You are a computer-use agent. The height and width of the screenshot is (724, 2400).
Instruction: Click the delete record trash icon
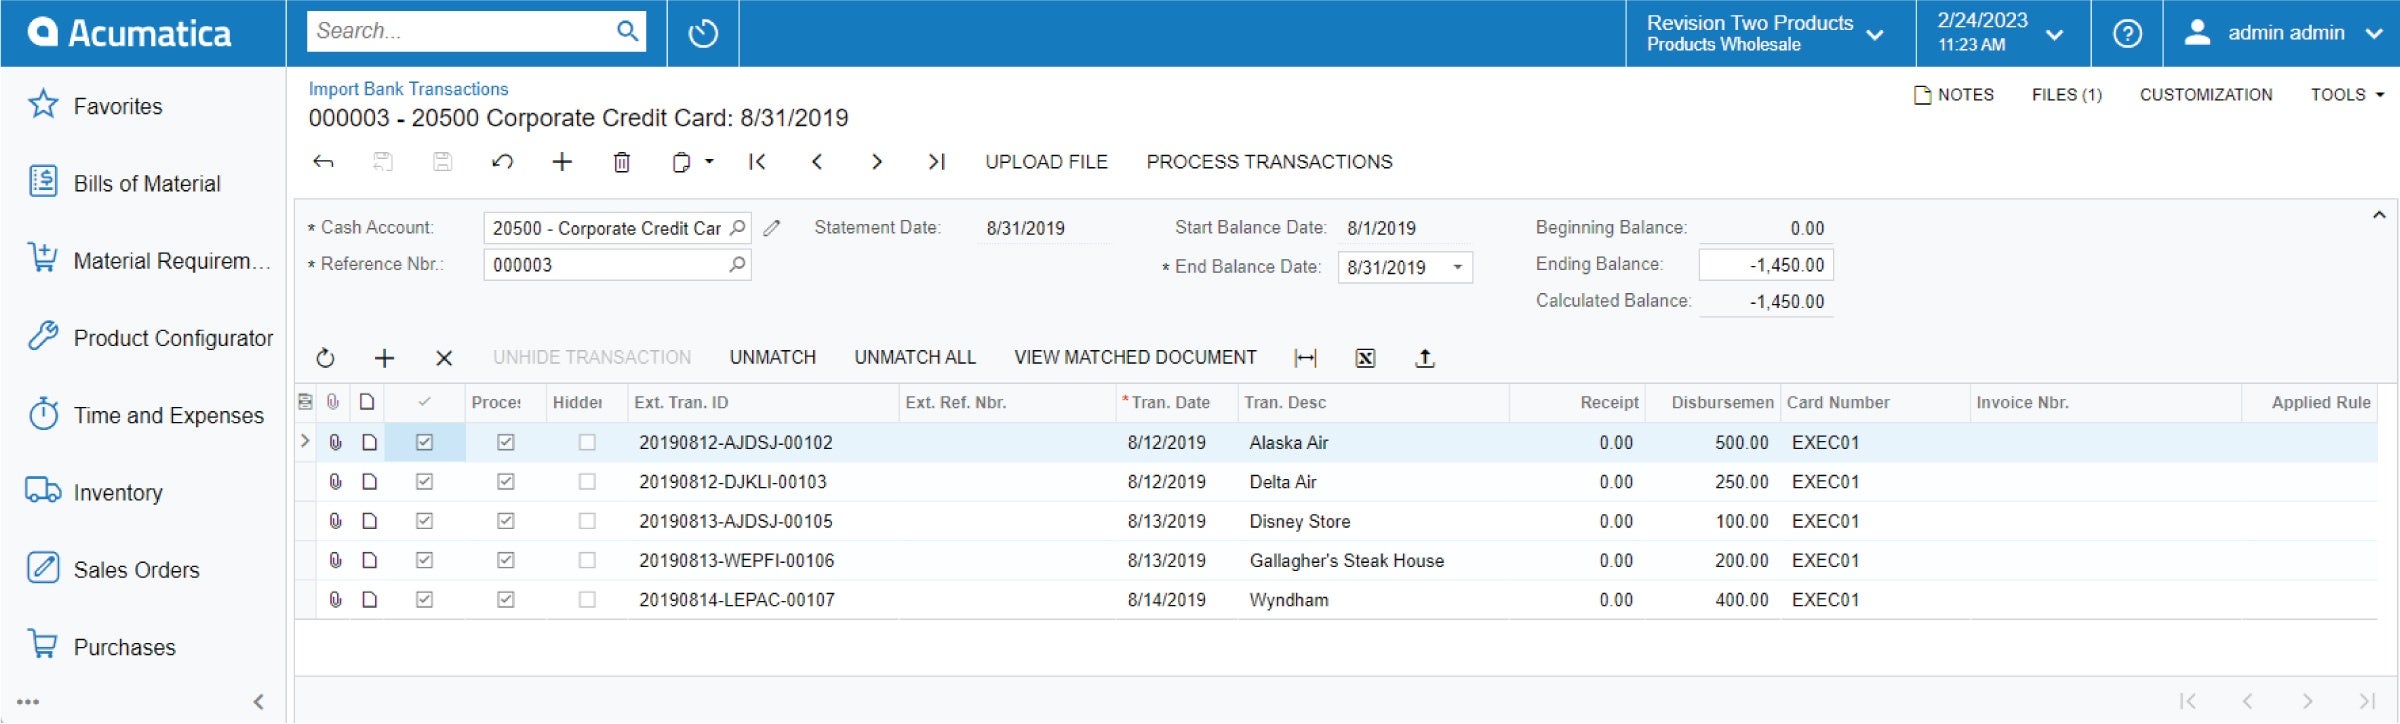[621, 162]
